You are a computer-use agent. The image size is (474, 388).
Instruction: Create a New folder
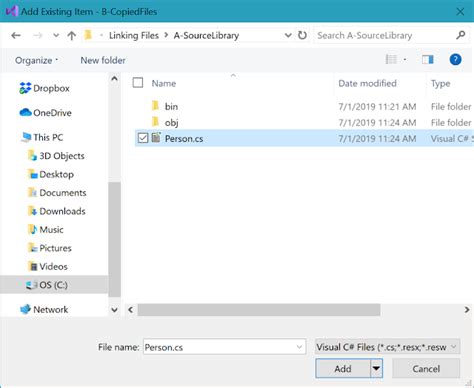pyautogui.click(x=103, y=60)
